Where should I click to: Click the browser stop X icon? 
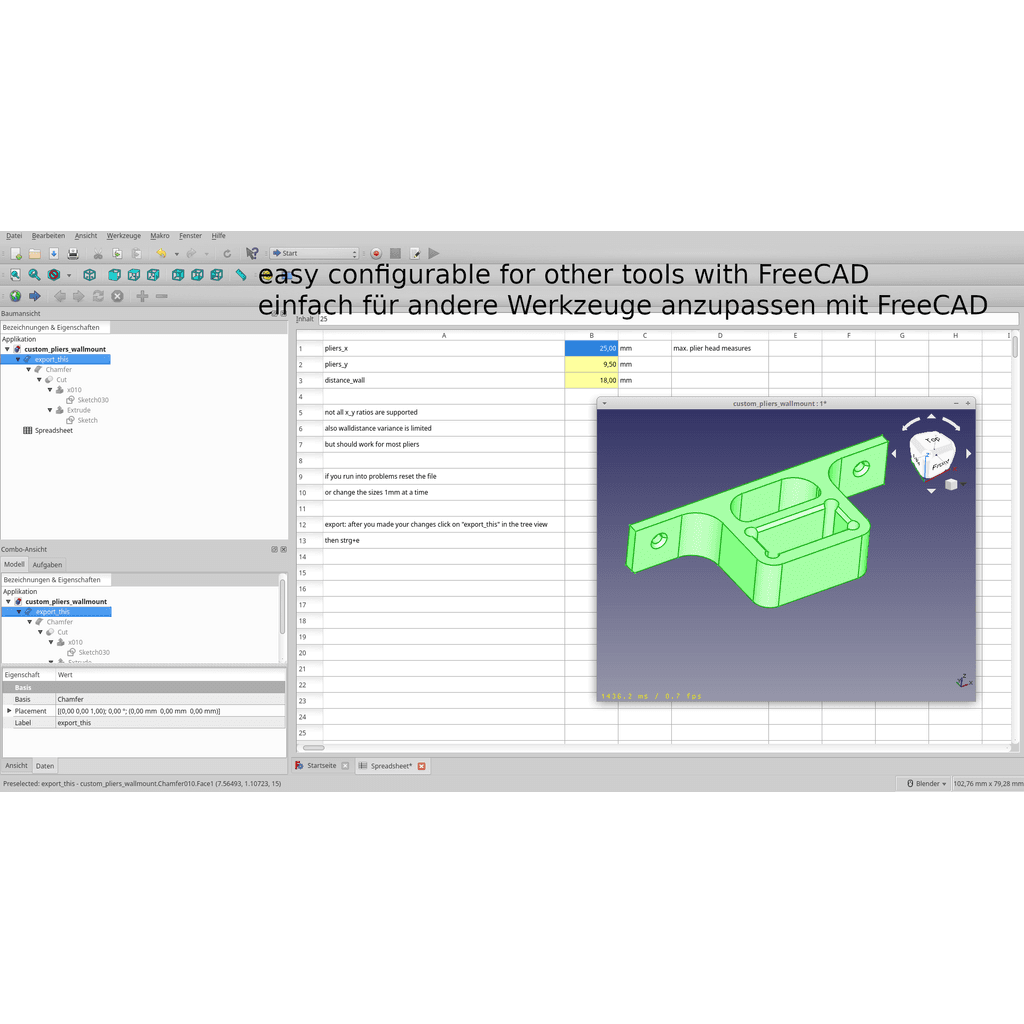click(x=118, y=296)
